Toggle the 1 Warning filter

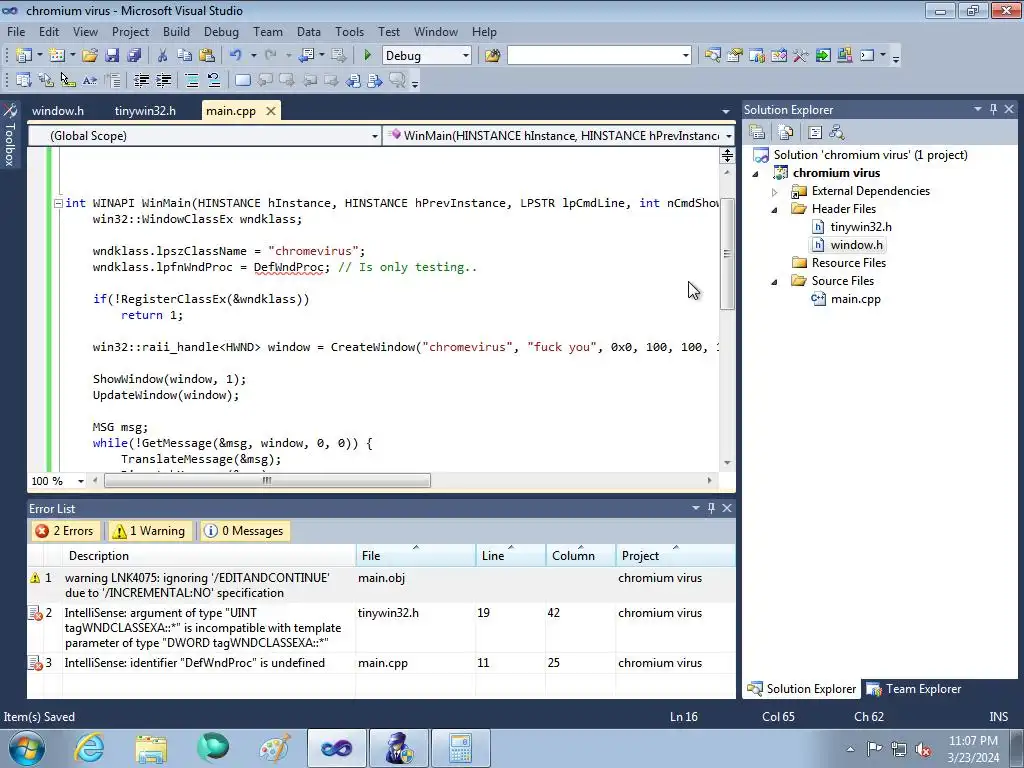(150, 531)
